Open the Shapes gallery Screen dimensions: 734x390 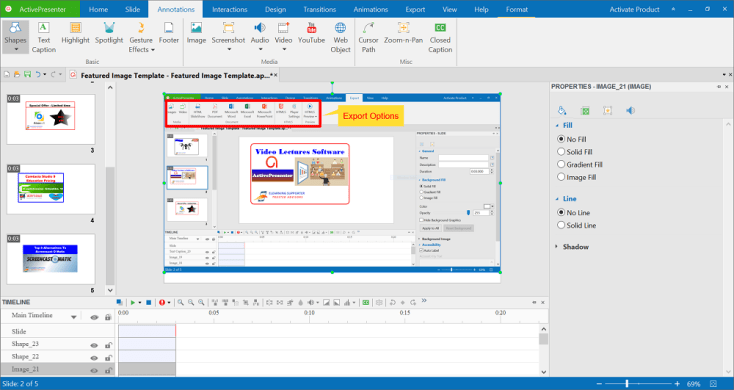coord(15,37)
